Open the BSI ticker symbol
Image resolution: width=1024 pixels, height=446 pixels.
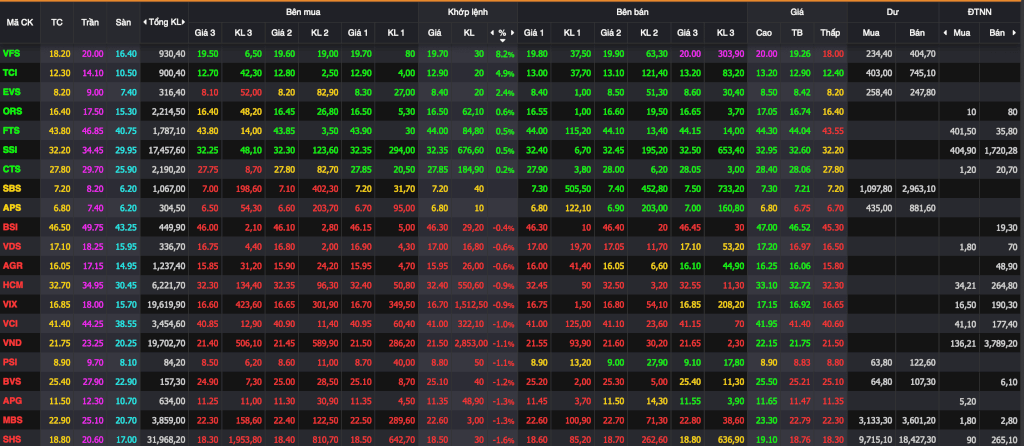pyautogui.click(x=10, y=228)
